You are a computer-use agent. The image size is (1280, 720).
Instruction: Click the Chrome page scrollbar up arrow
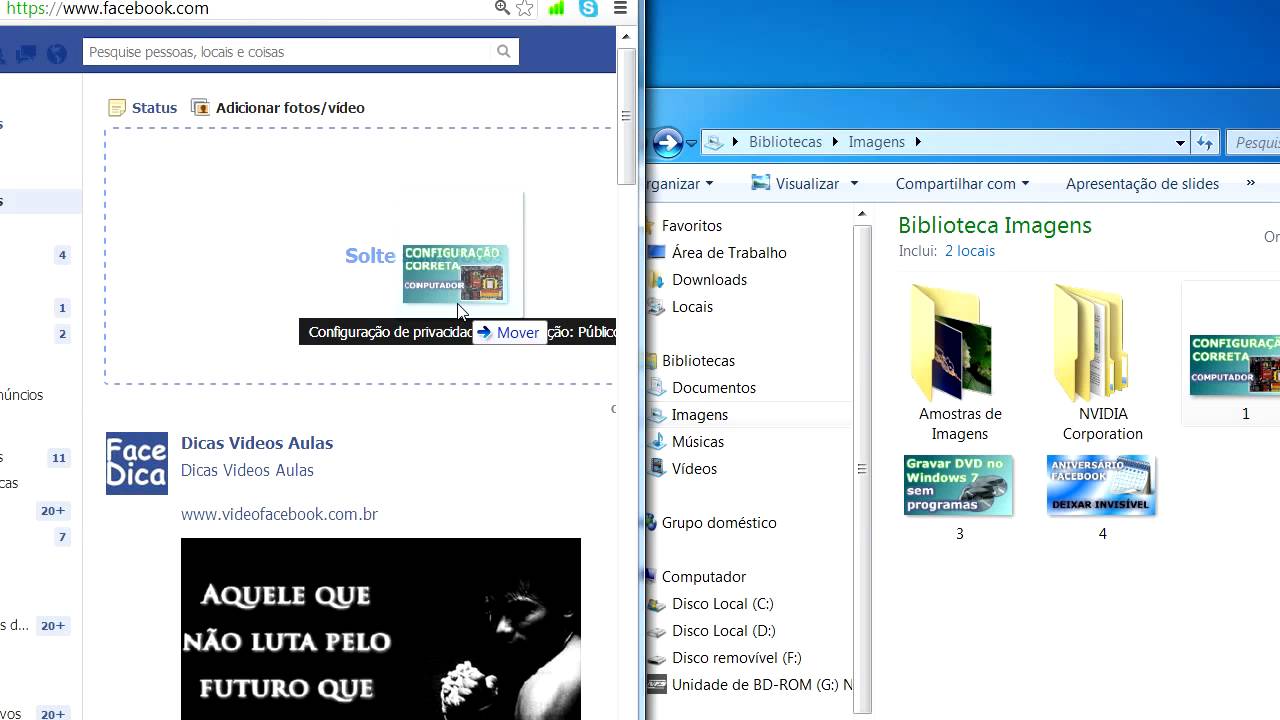(x=627, y=37)
